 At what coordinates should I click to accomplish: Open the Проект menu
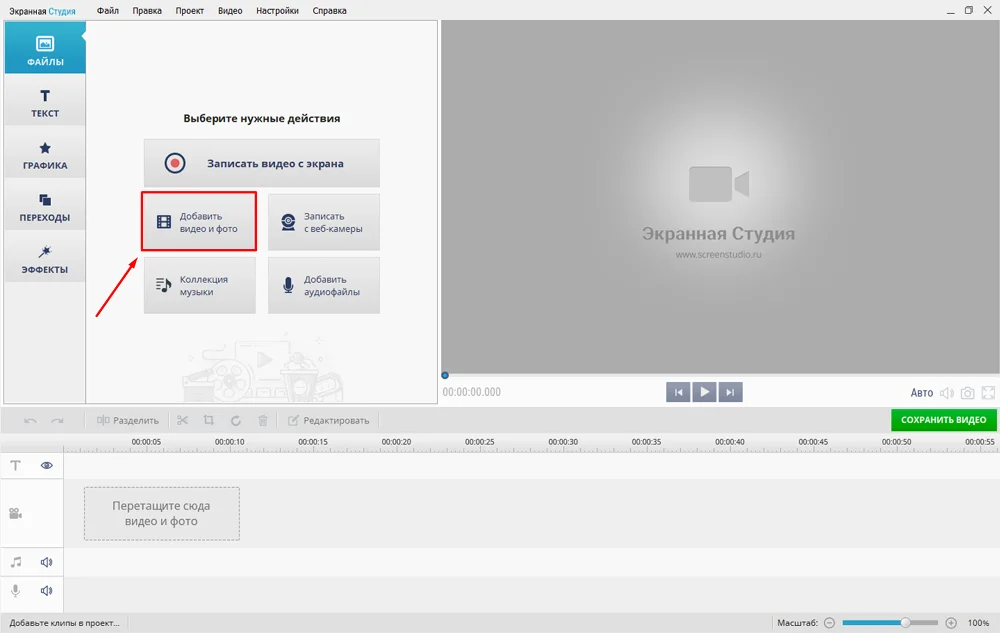pyautogui.click(x=189, y=11)
